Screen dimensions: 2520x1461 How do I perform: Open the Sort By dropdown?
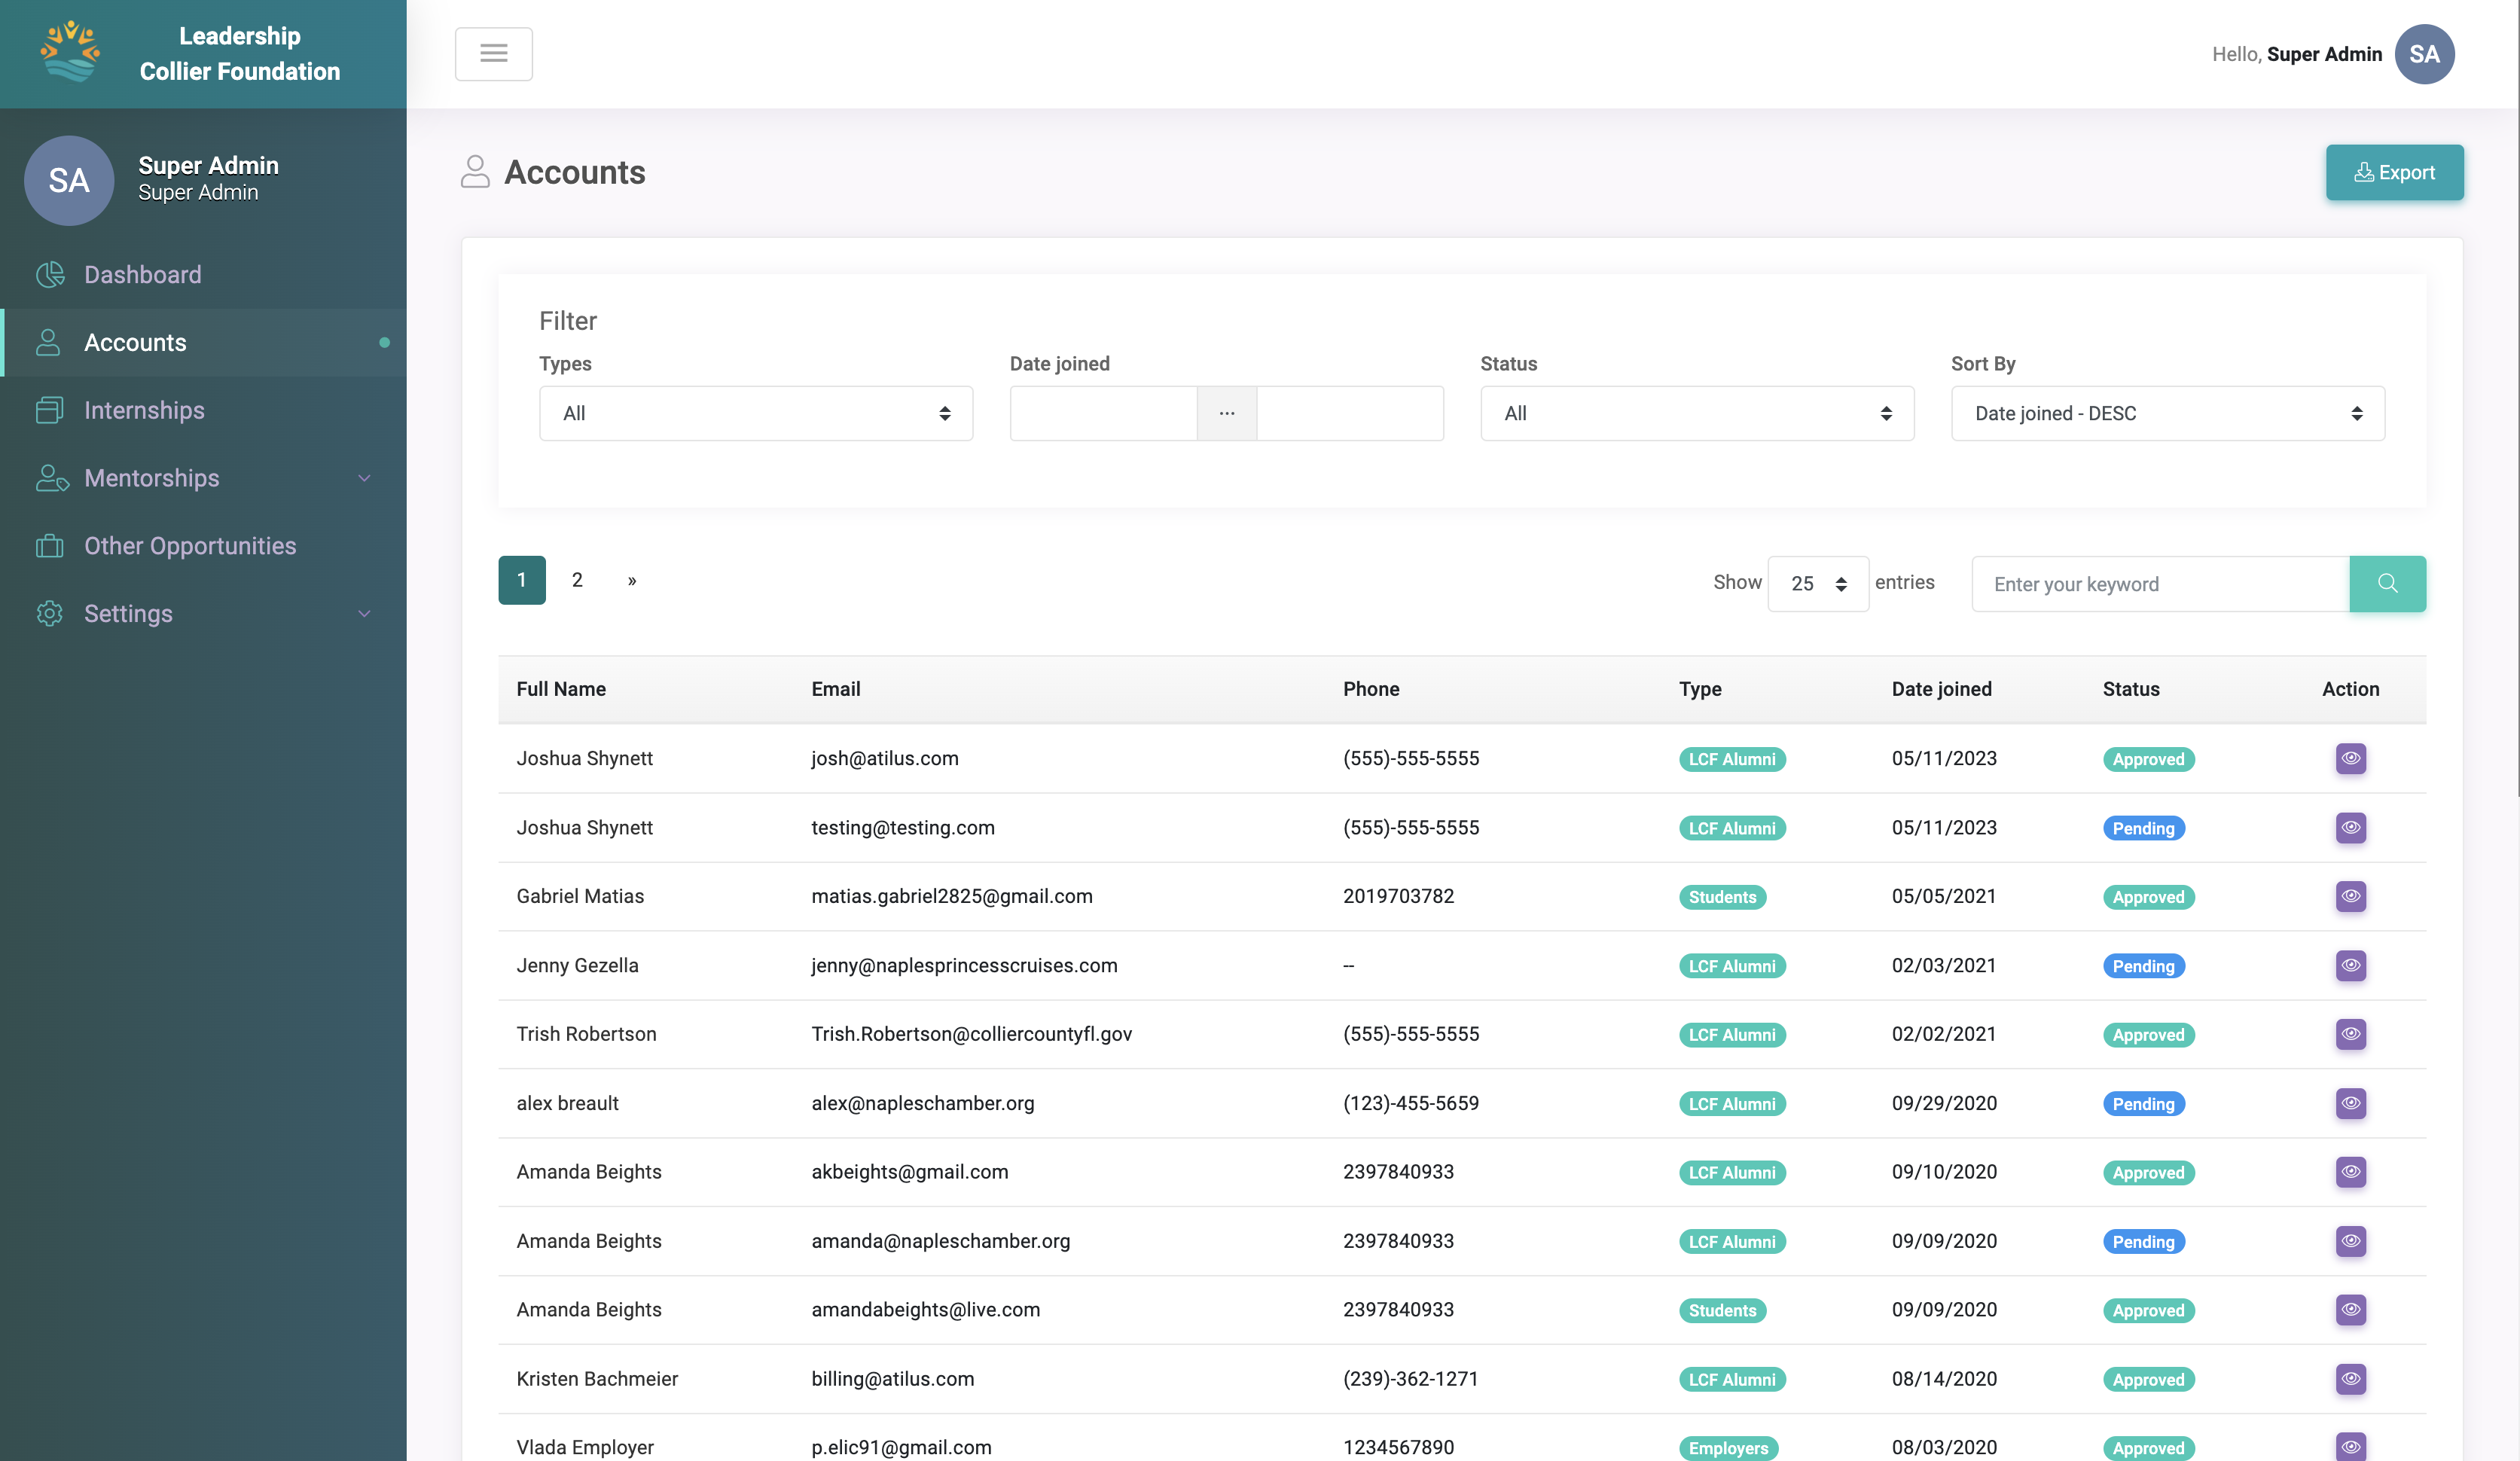click(x=2167, y=413)
